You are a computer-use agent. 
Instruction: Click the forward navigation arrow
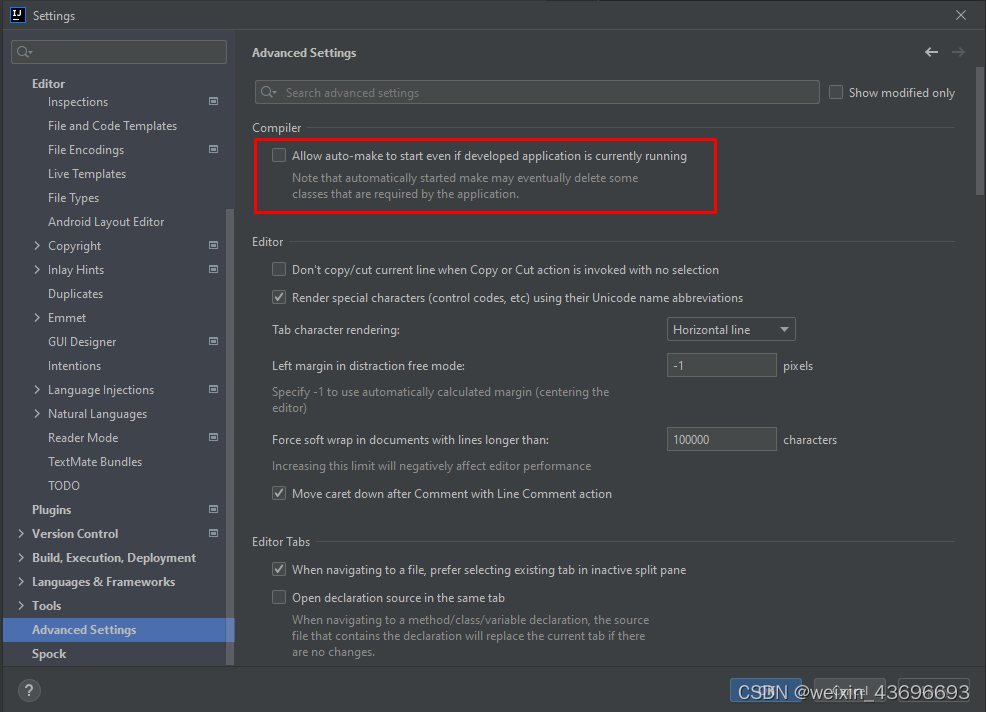tap(958, 52)
